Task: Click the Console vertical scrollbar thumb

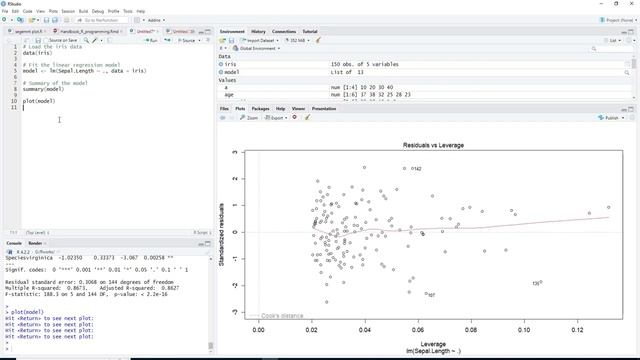Action: click(x=211, y=345)
